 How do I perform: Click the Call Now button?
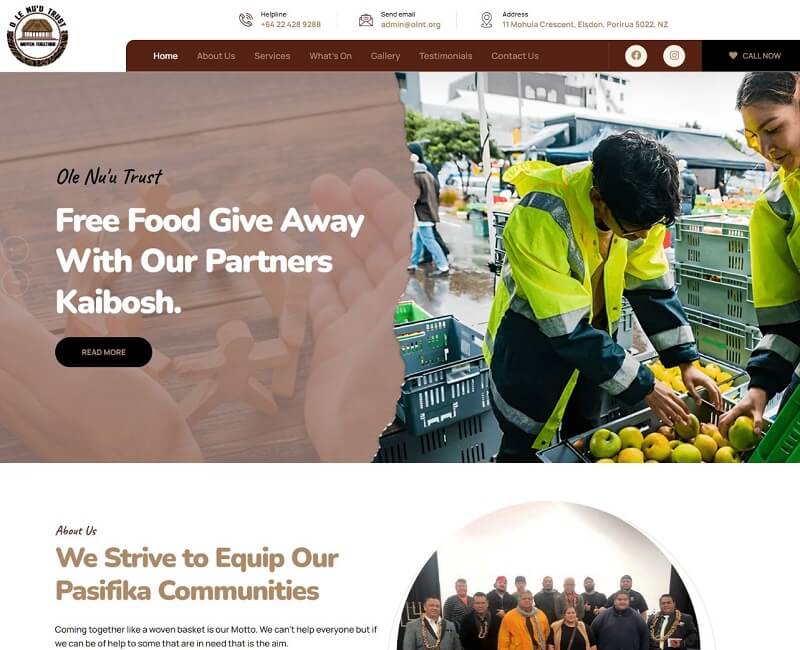751,56
